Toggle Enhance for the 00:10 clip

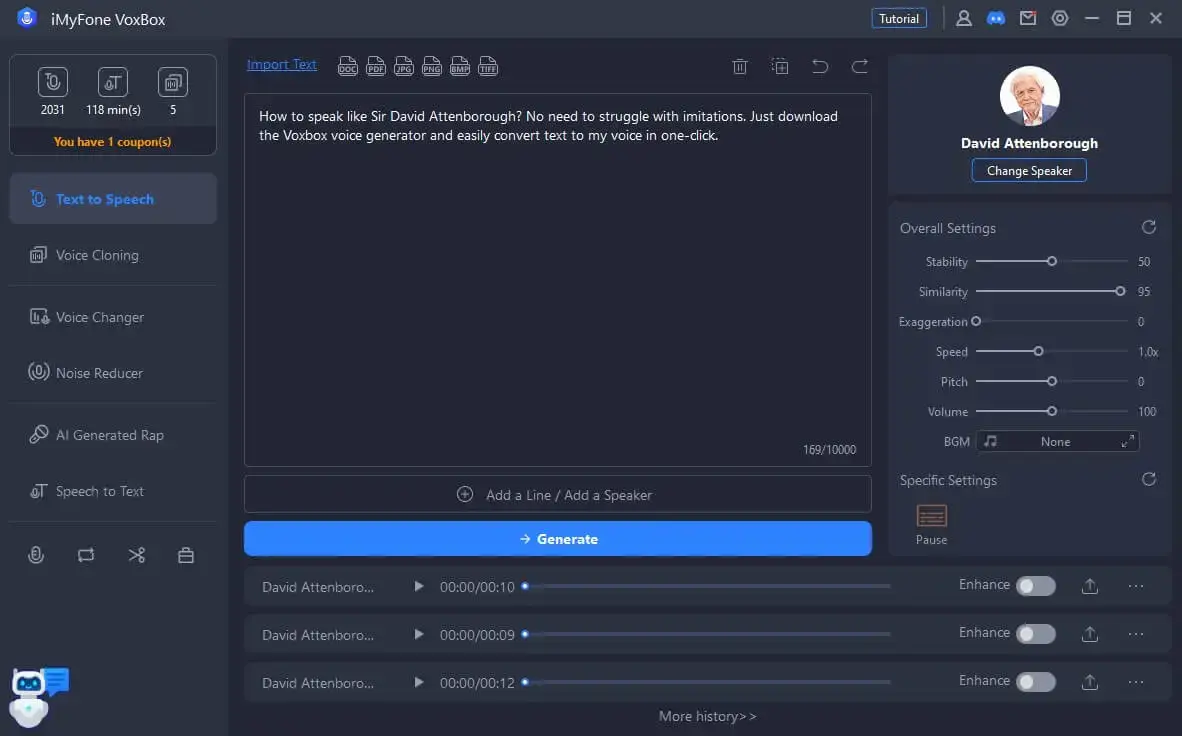1036,586
